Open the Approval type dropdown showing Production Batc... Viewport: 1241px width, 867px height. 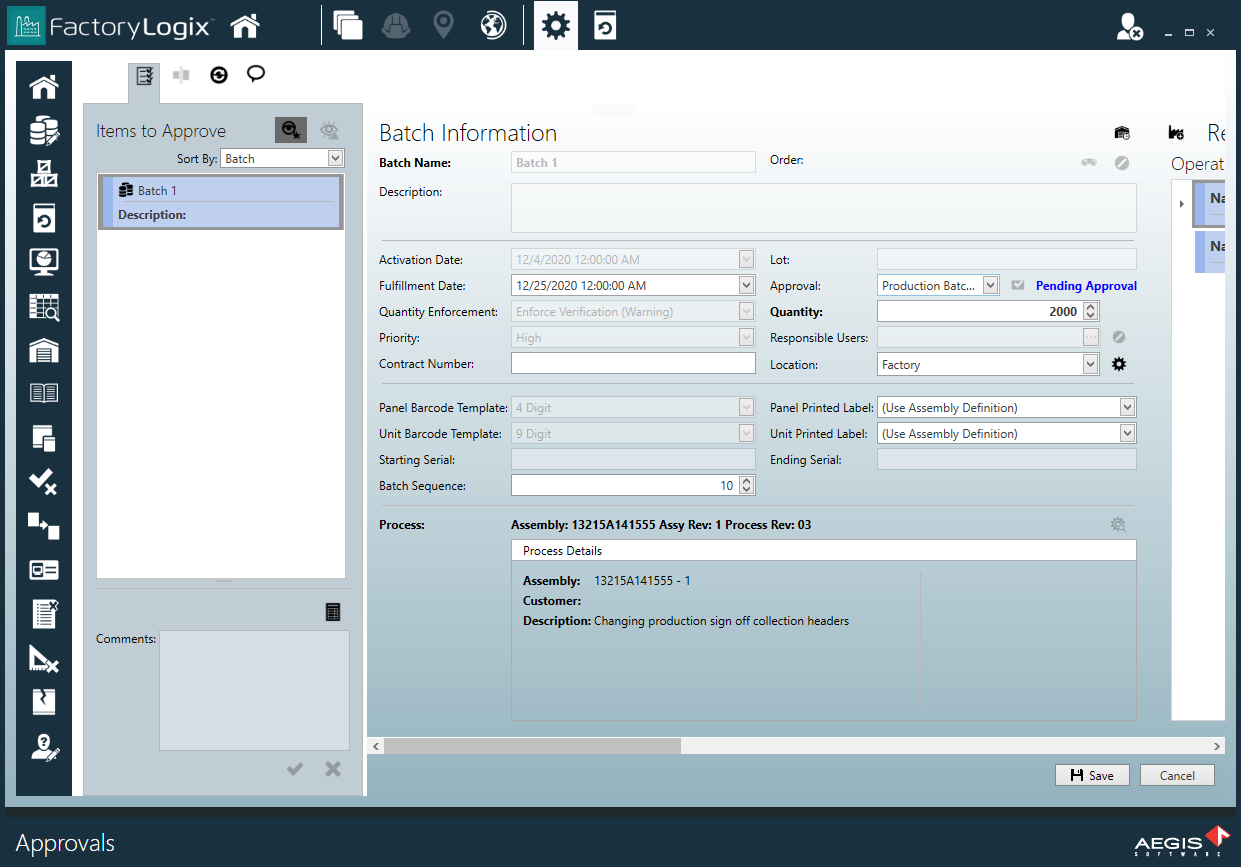click(x=937, y=284)
